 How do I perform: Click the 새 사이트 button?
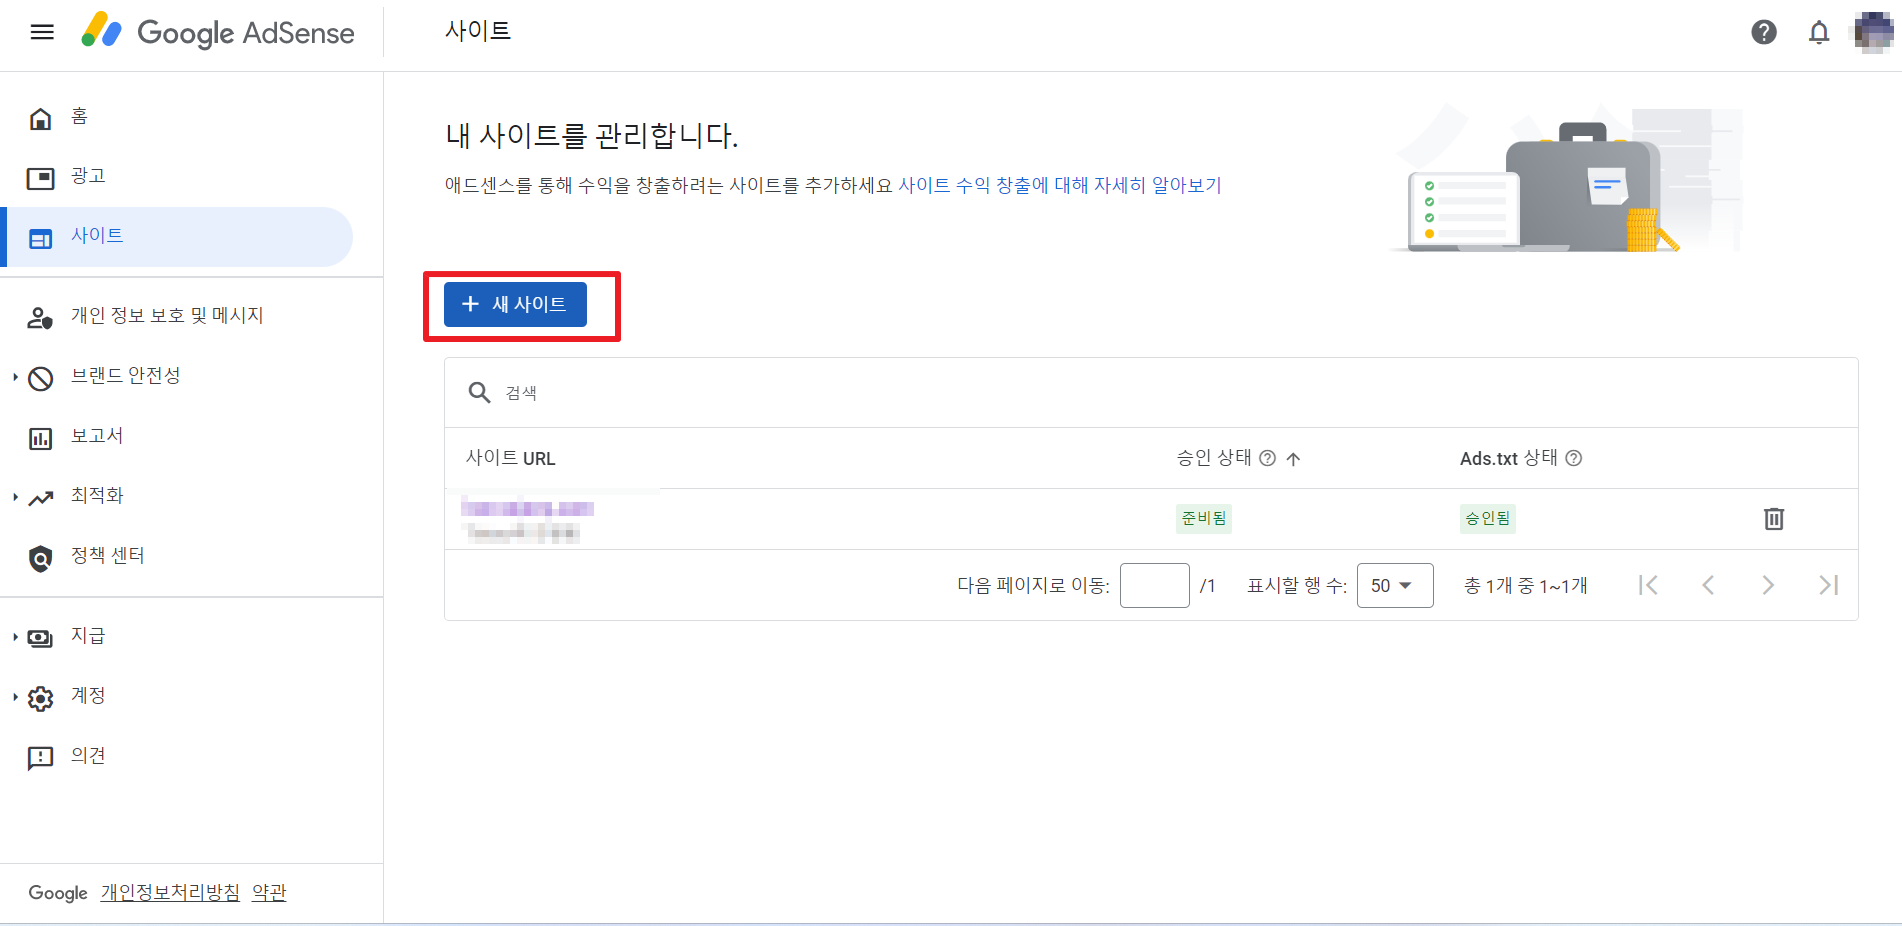click(x=514, y=304)
